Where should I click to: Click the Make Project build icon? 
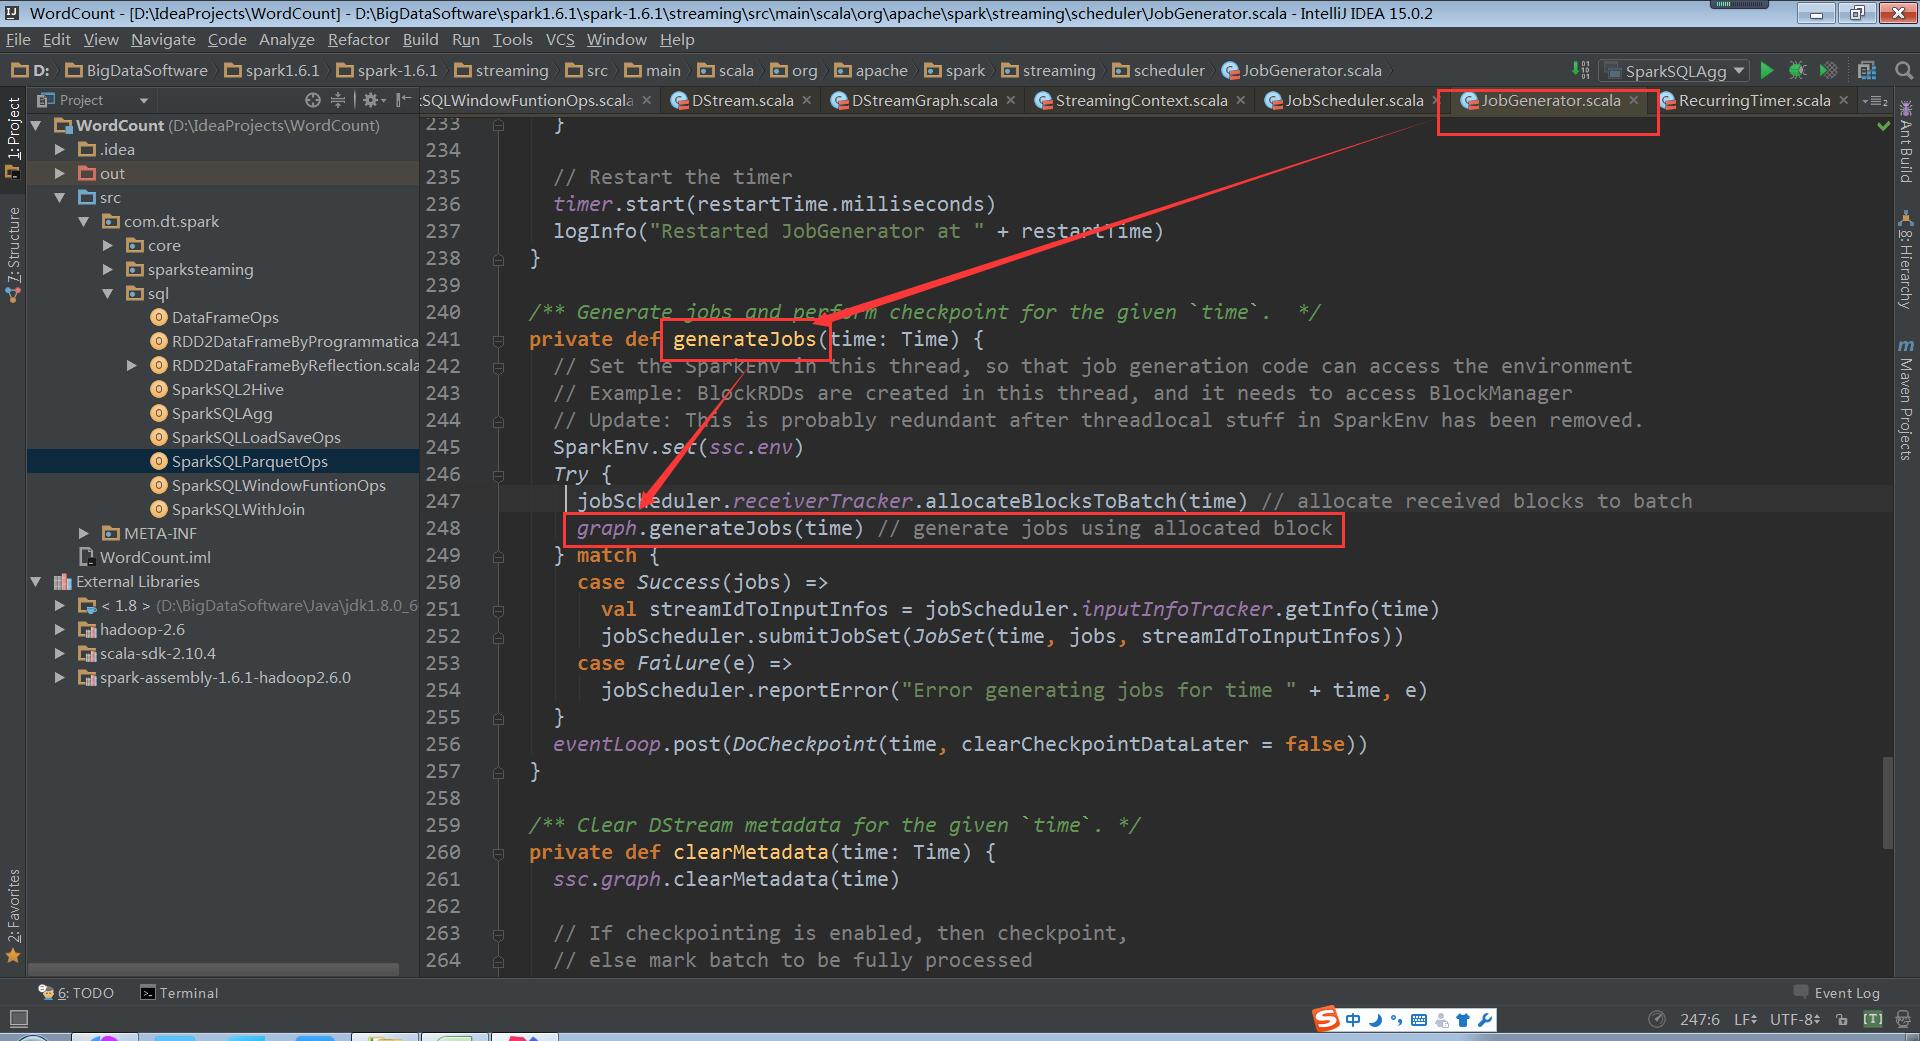click(x=1580, y=70)
